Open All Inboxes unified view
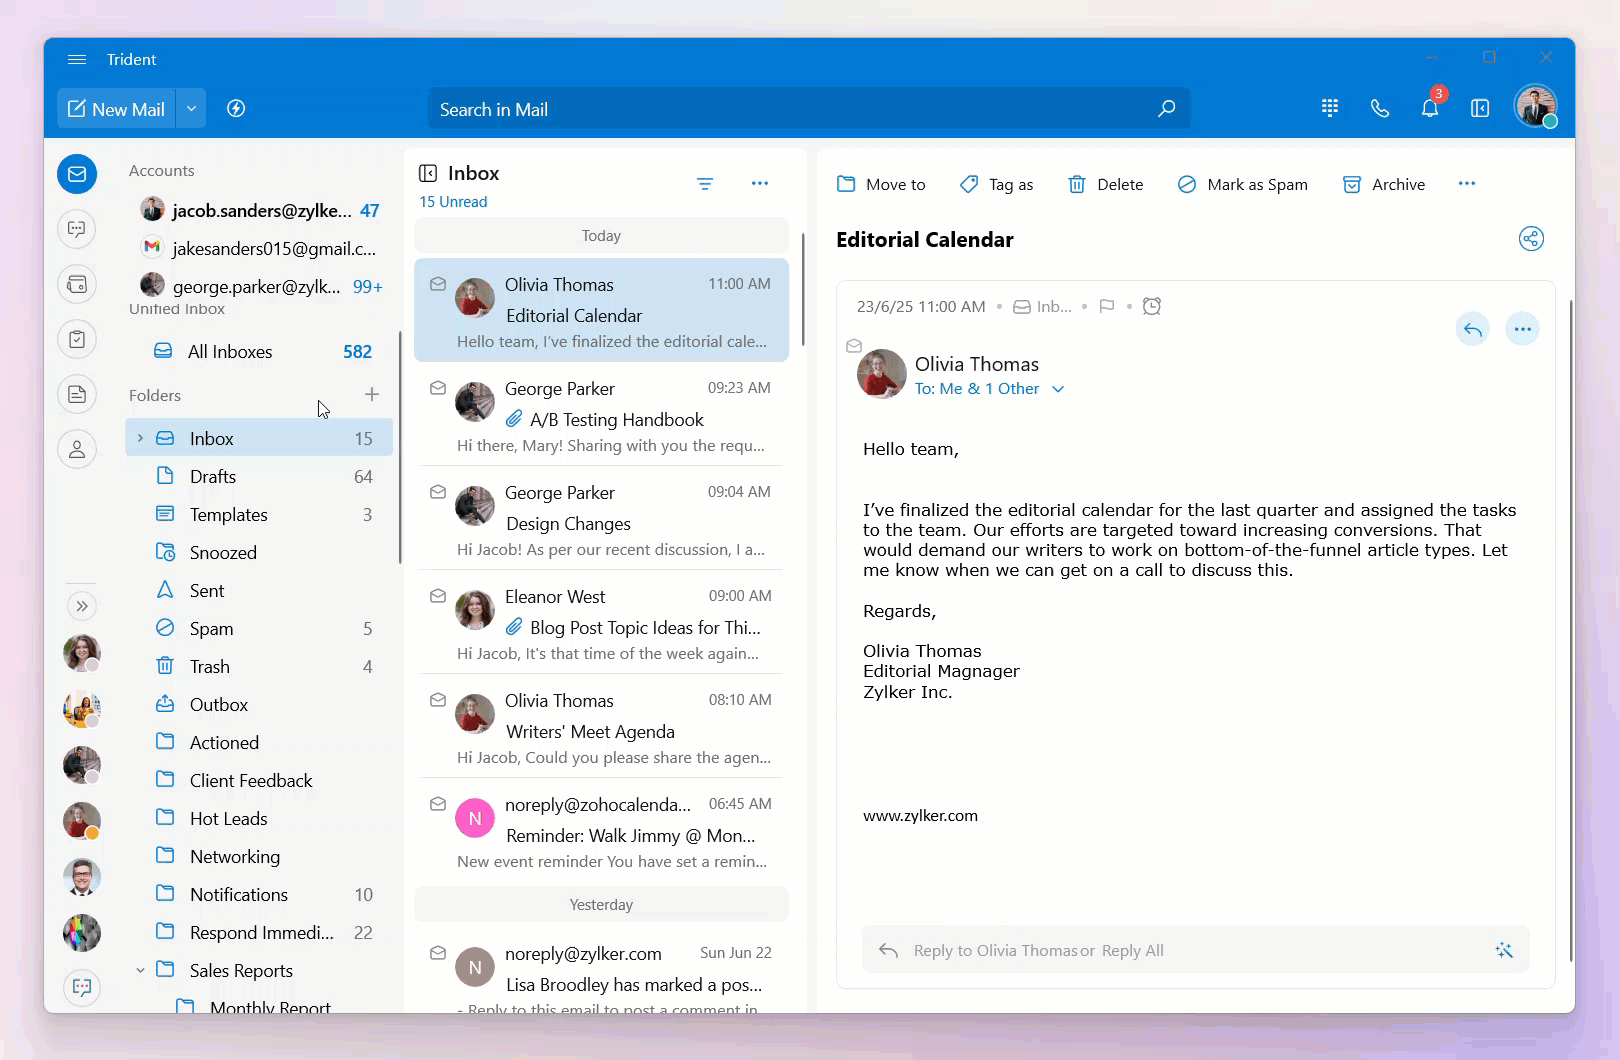 pos(260,351)
